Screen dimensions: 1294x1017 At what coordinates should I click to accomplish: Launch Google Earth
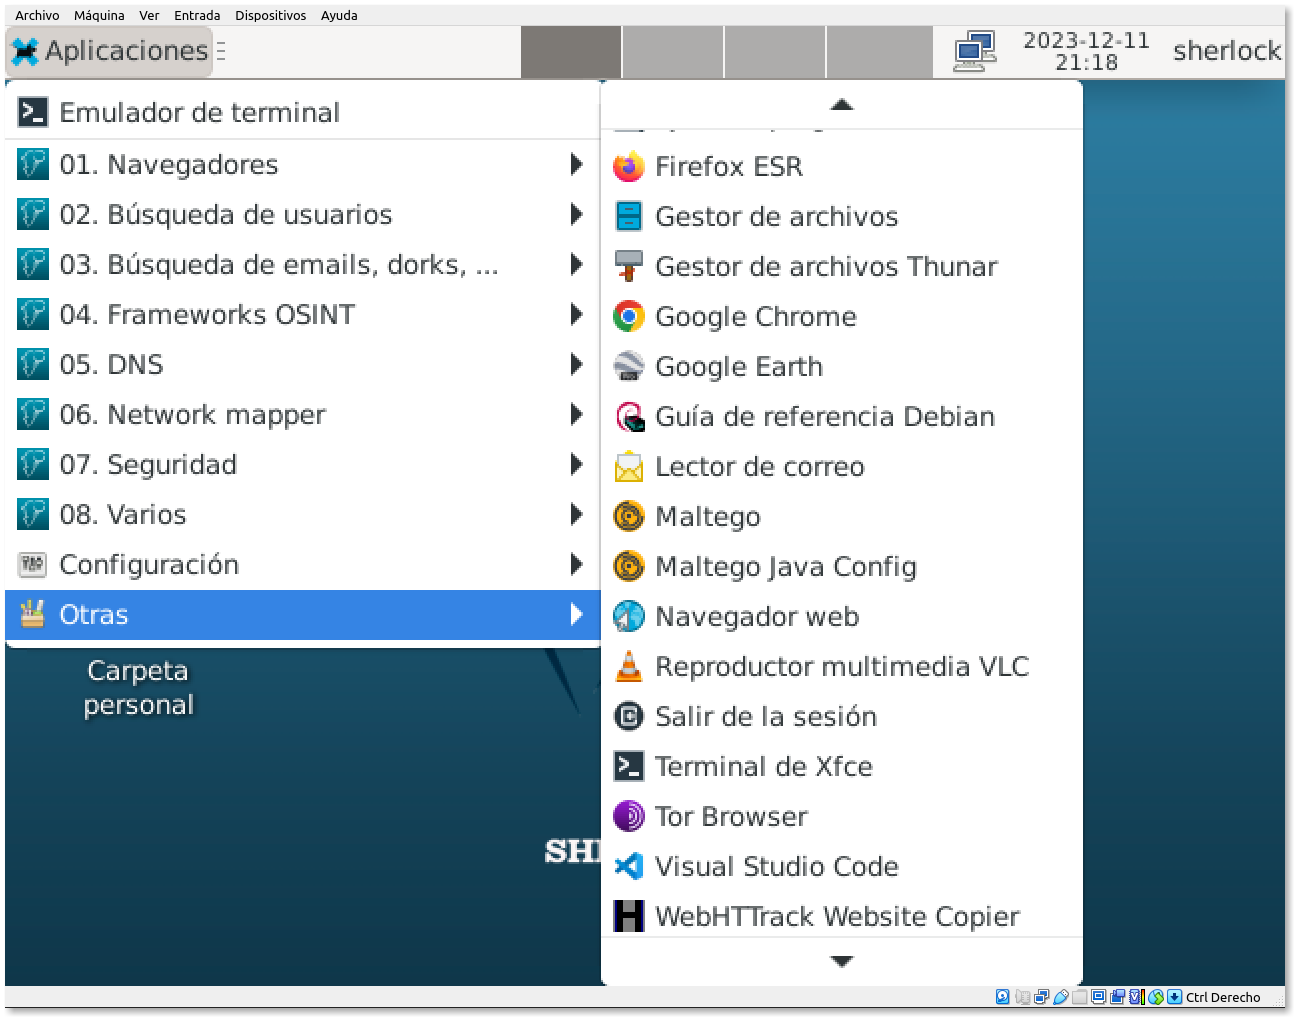point(842,366)
